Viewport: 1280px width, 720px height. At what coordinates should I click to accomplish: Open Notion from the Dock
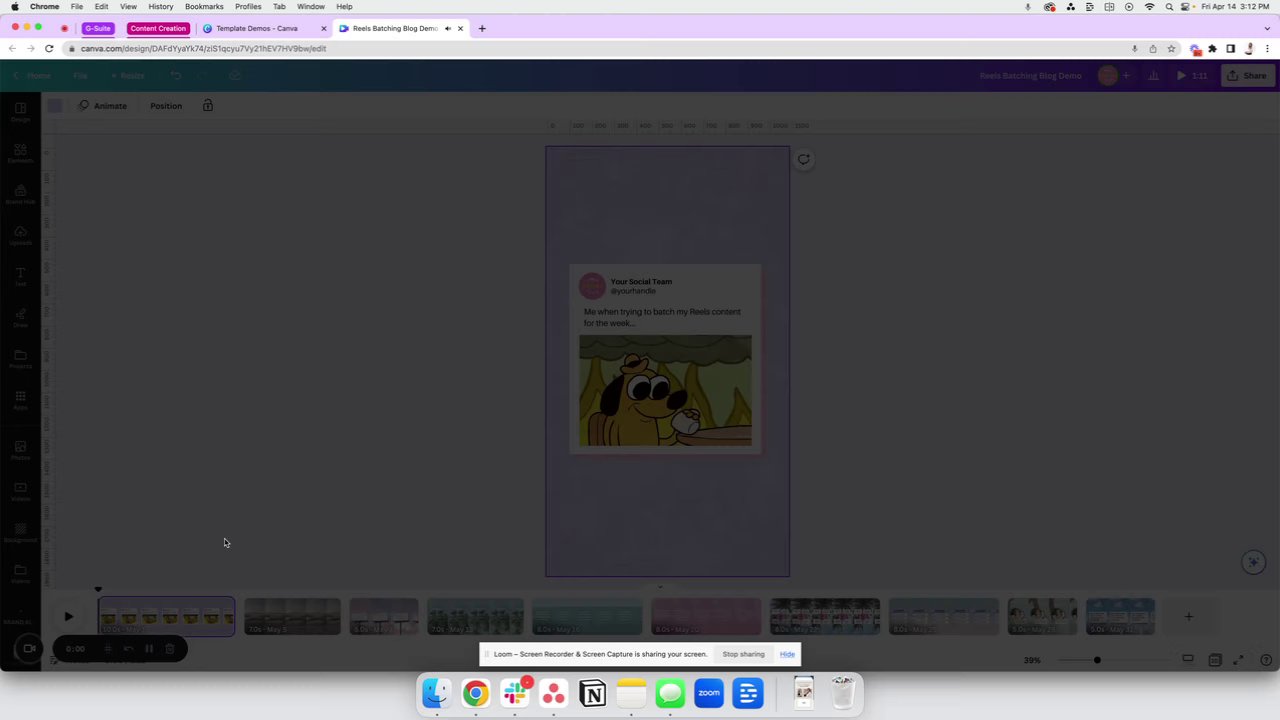592,692
